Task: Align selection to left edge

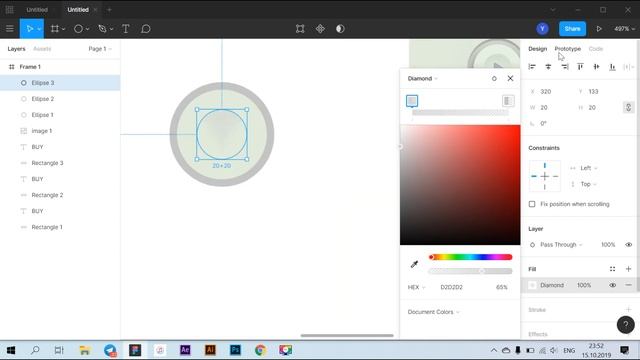Action: 532,67
